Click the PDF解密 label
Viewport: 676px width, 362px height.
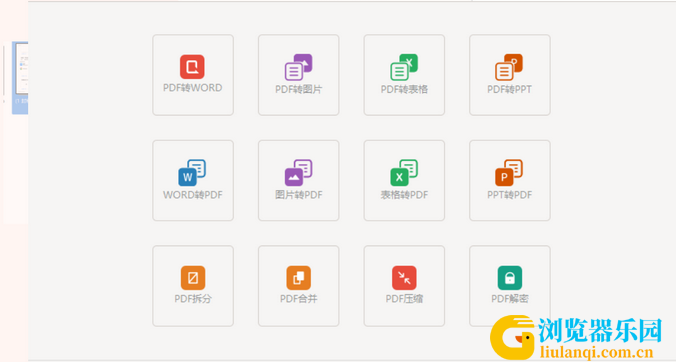tap(510, 299)
